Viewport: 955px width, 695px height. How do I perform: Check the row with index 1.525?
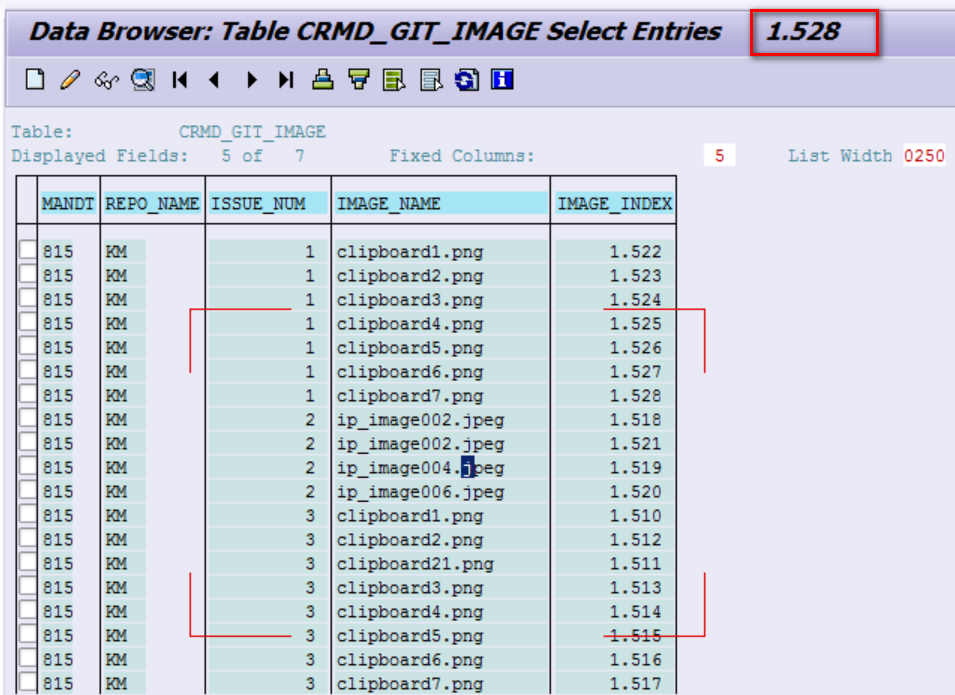27,322
